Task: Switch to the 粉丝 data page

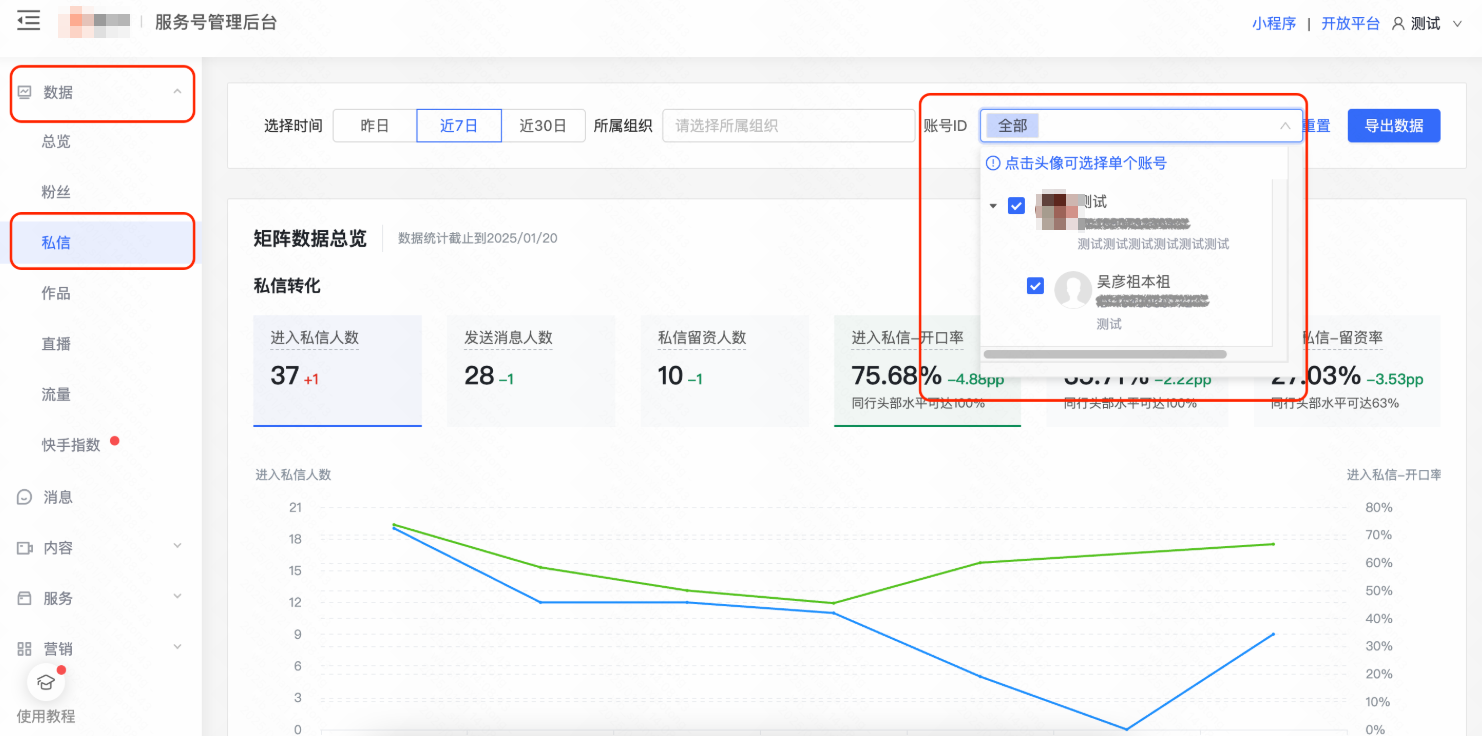Action: (x=54, y=191)
